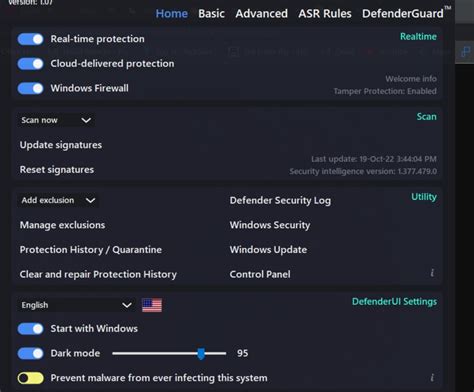Click the Scan section label
Viewport: 474px width, 392px height.
[426, 116]
